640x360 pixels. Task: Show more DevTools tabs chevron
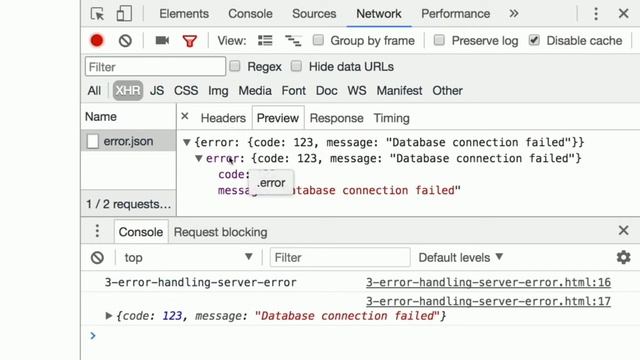point(514,13)
